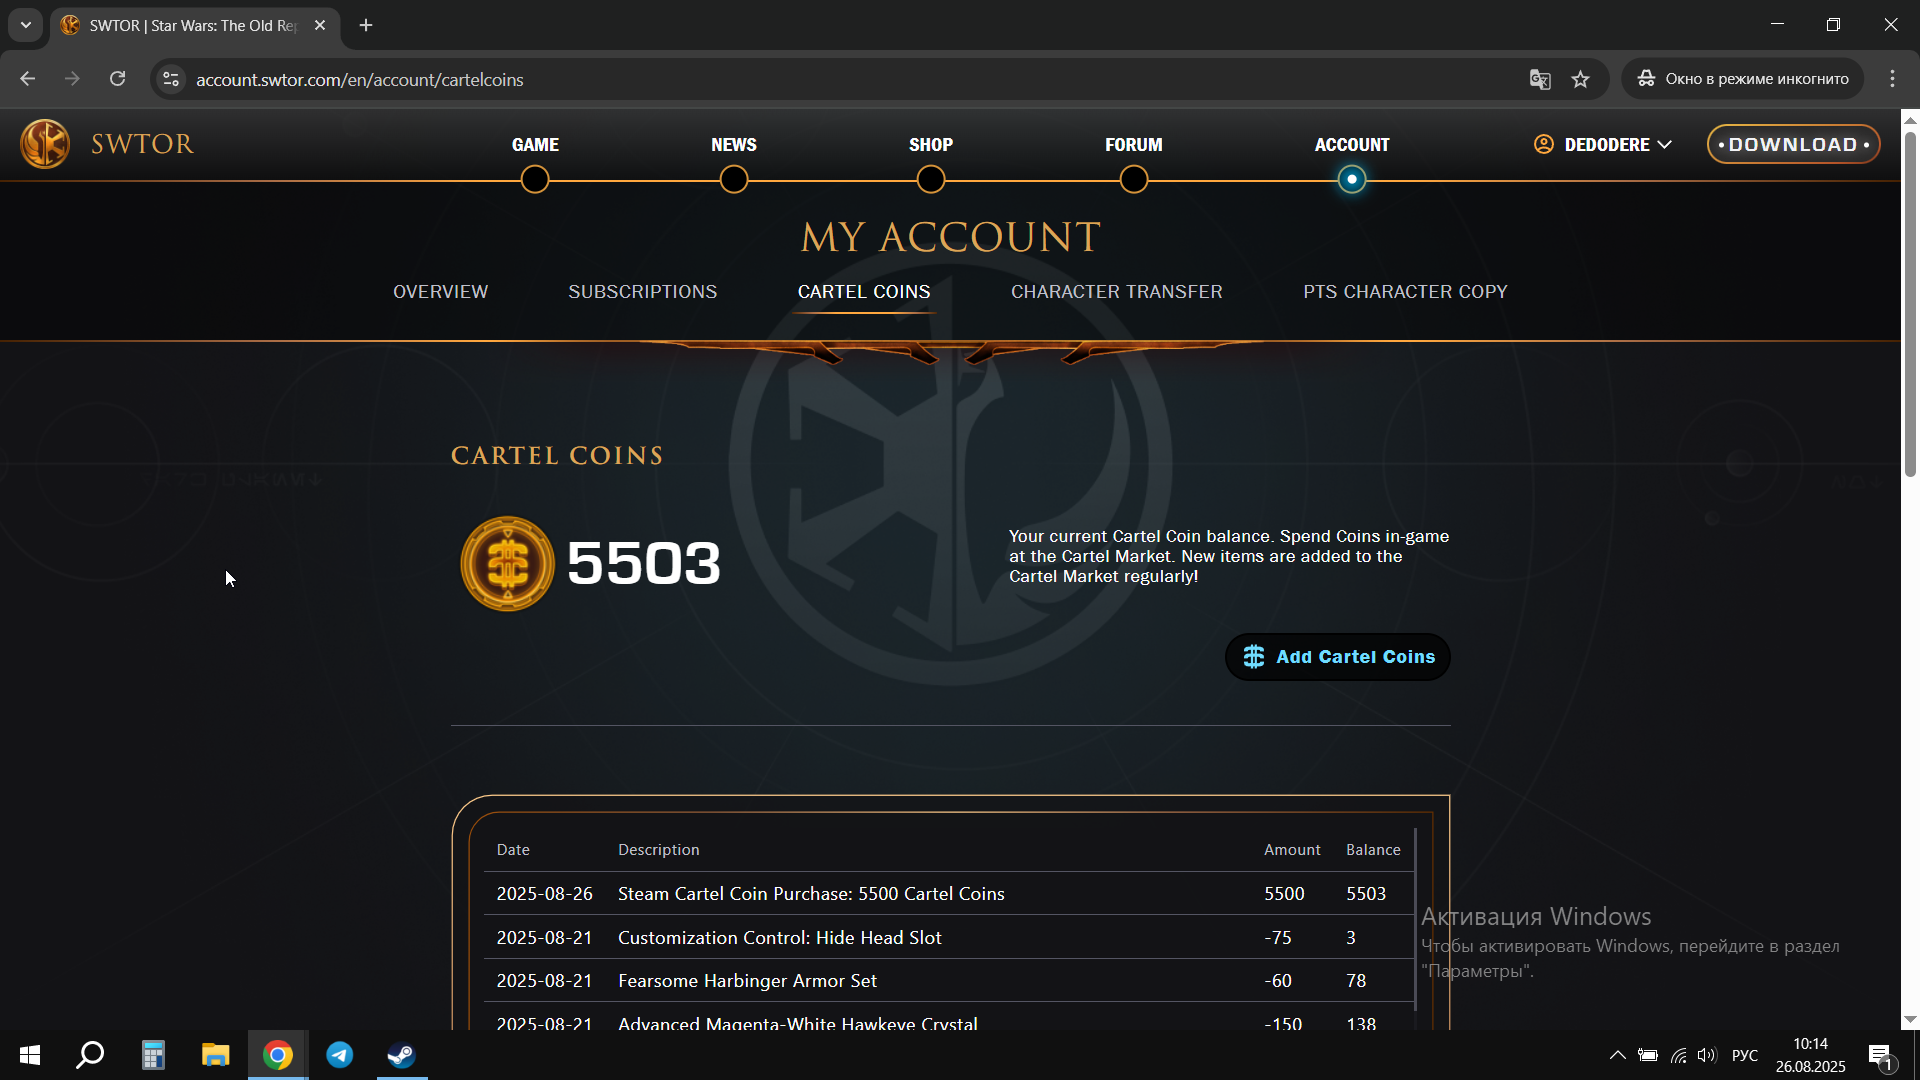The width and height of the screenshot is (1920, 1080).
Task: Open Windows search from taskbar
Action: (91, 1055)
